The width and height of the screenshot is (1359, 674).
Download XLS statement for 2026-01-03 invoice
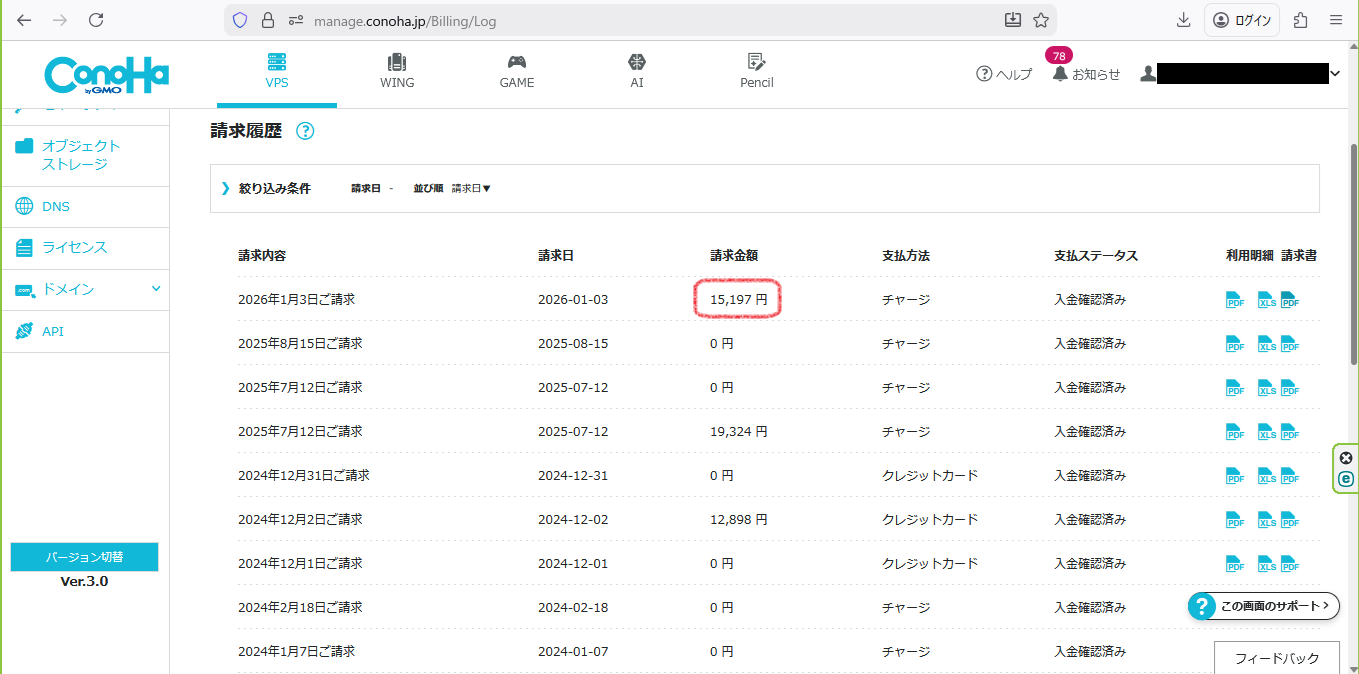(1266, 300)
